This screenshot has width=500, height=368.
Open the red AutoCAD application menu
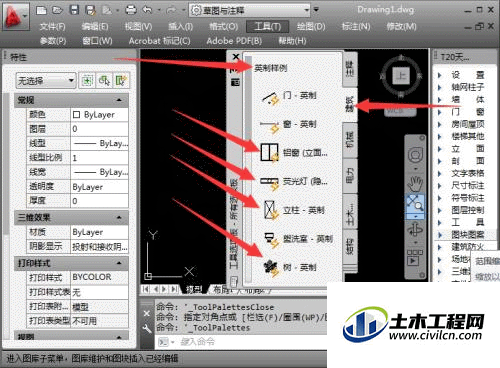pos(15,16)
